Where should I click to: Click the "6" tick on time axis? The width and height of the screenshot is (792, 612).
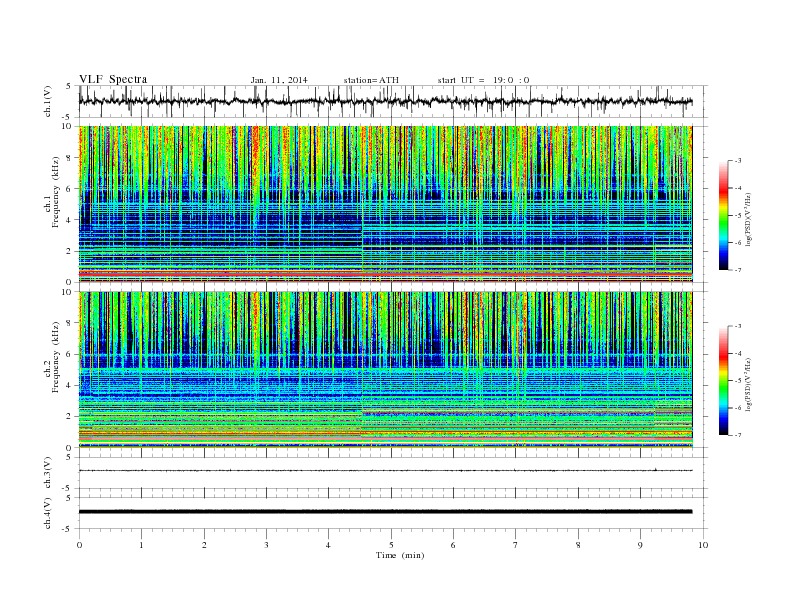pos(453,545)
